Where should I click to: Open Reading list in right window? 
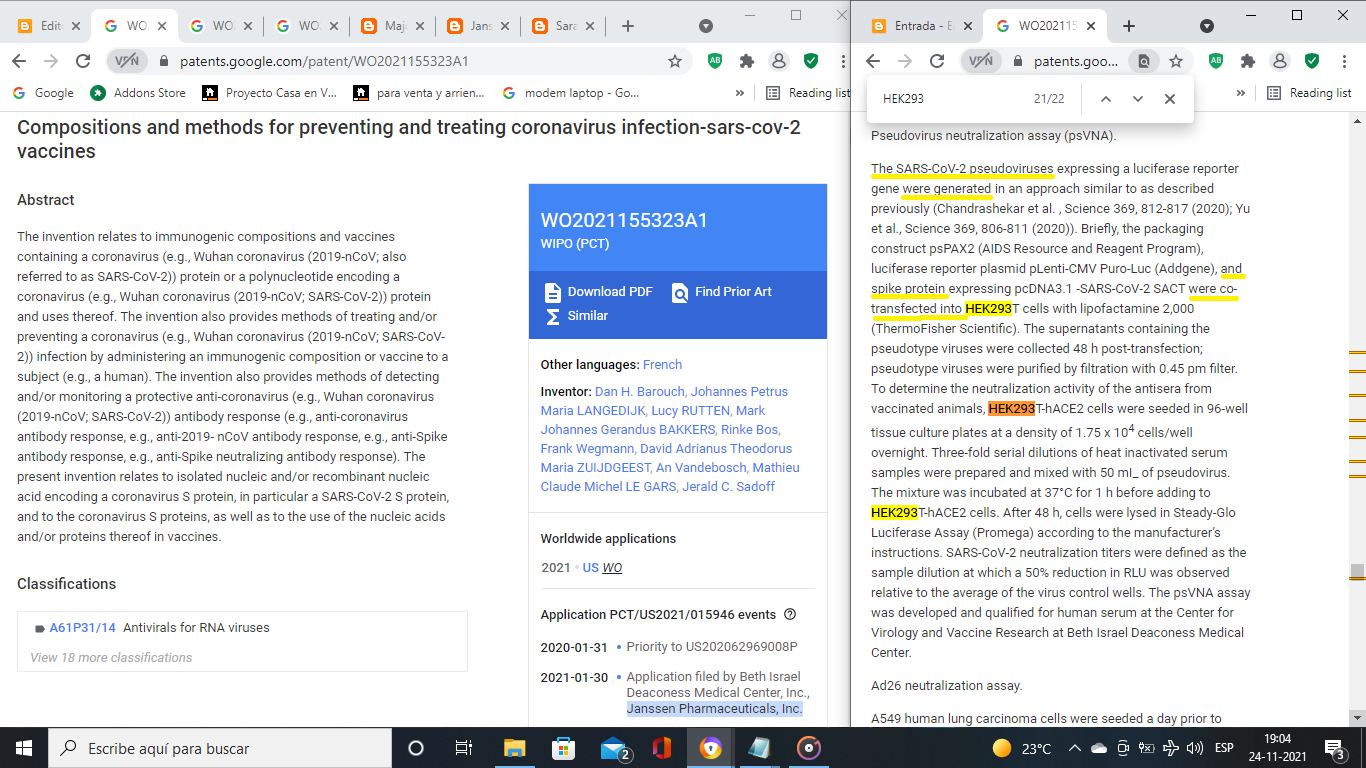click(1309, 93)
